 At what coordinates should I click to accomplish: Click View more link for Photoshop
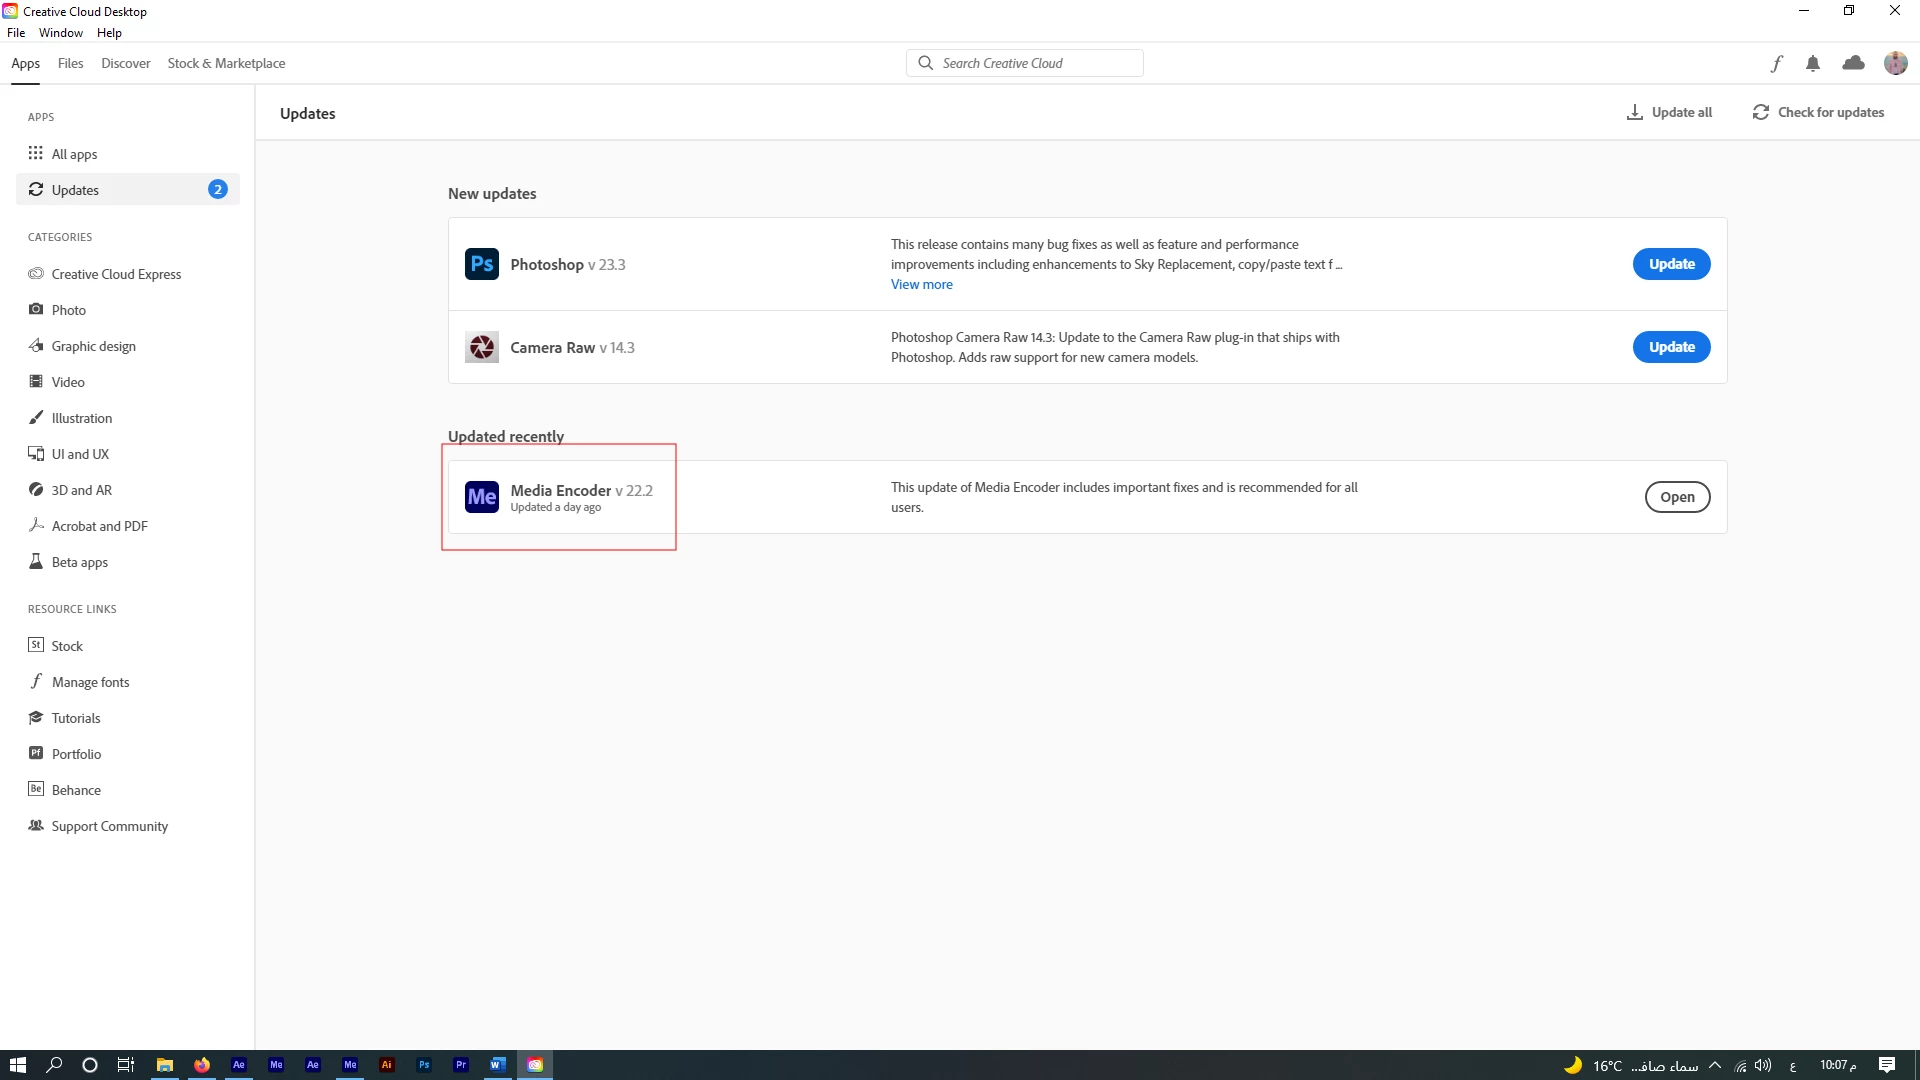click(921, 285)
